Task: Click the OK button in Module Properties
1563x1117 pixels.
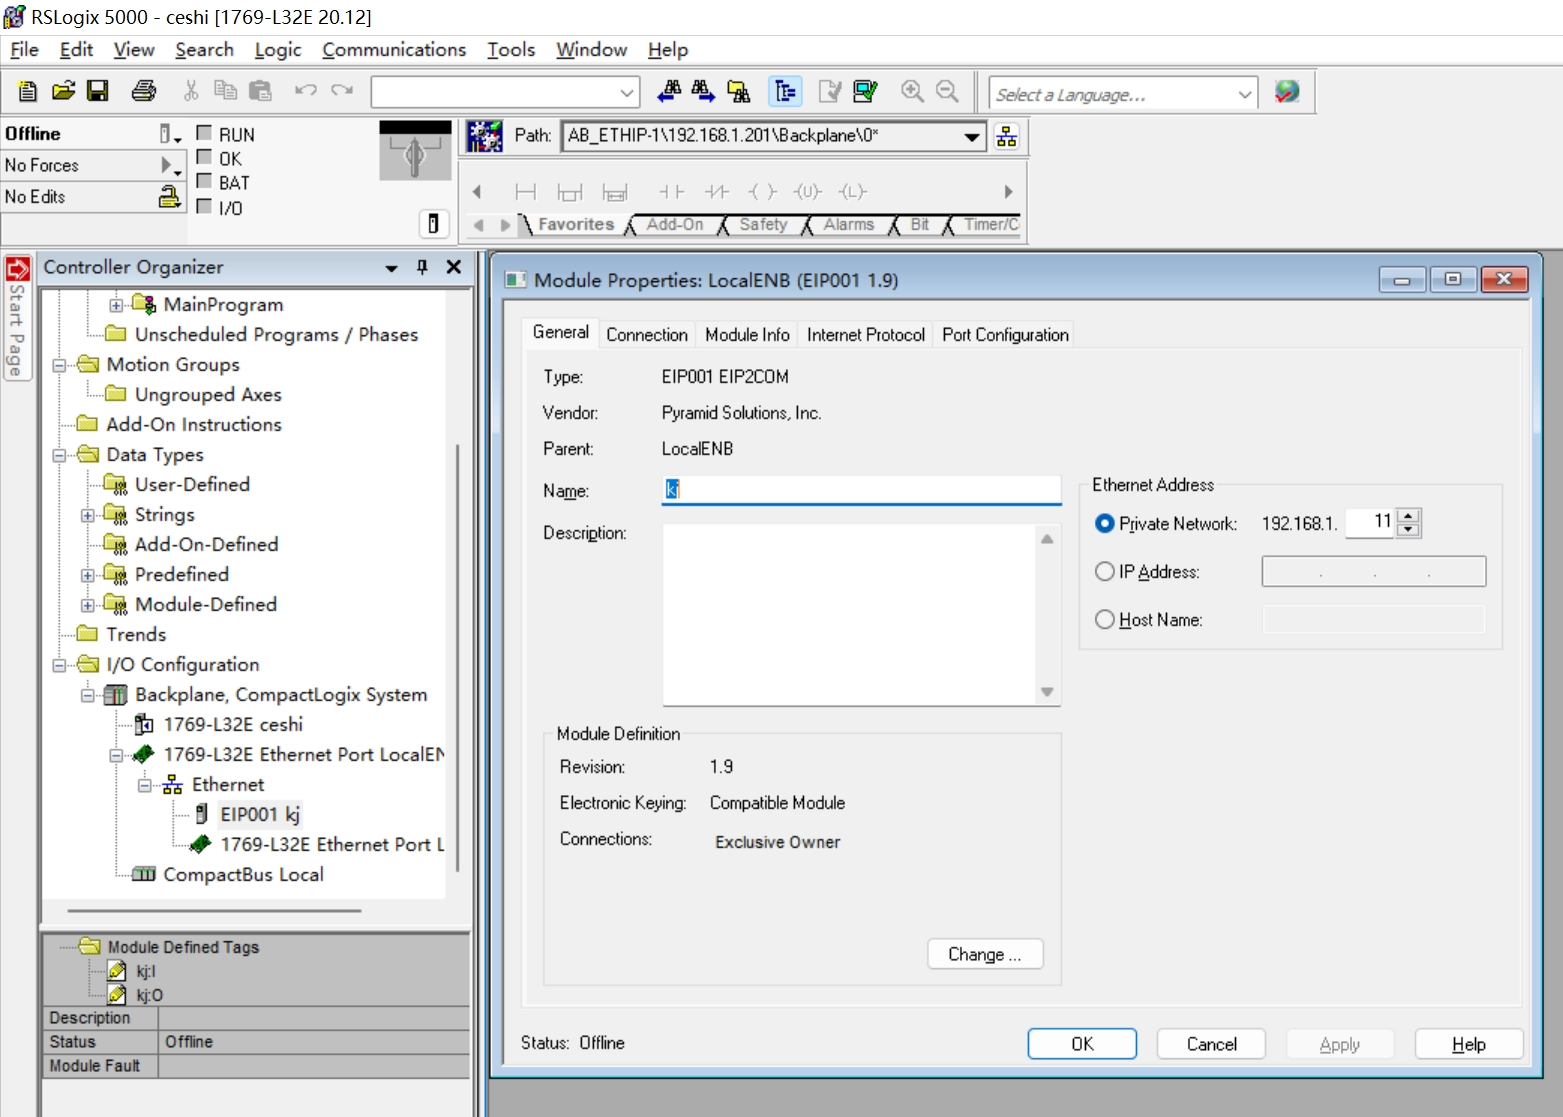Action: [x=1082, y=1044]
